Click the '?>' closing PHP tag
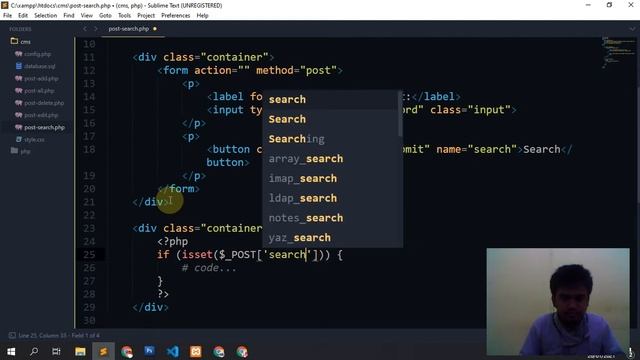Viewport: 640px width, 360px height. pyautogui.click(x=163, y=294)
